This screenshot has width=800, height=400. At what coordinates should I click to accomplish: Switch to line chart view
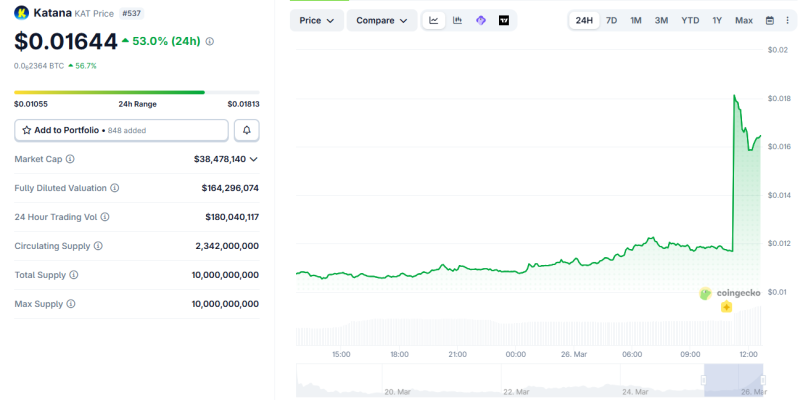pos(434,20)
